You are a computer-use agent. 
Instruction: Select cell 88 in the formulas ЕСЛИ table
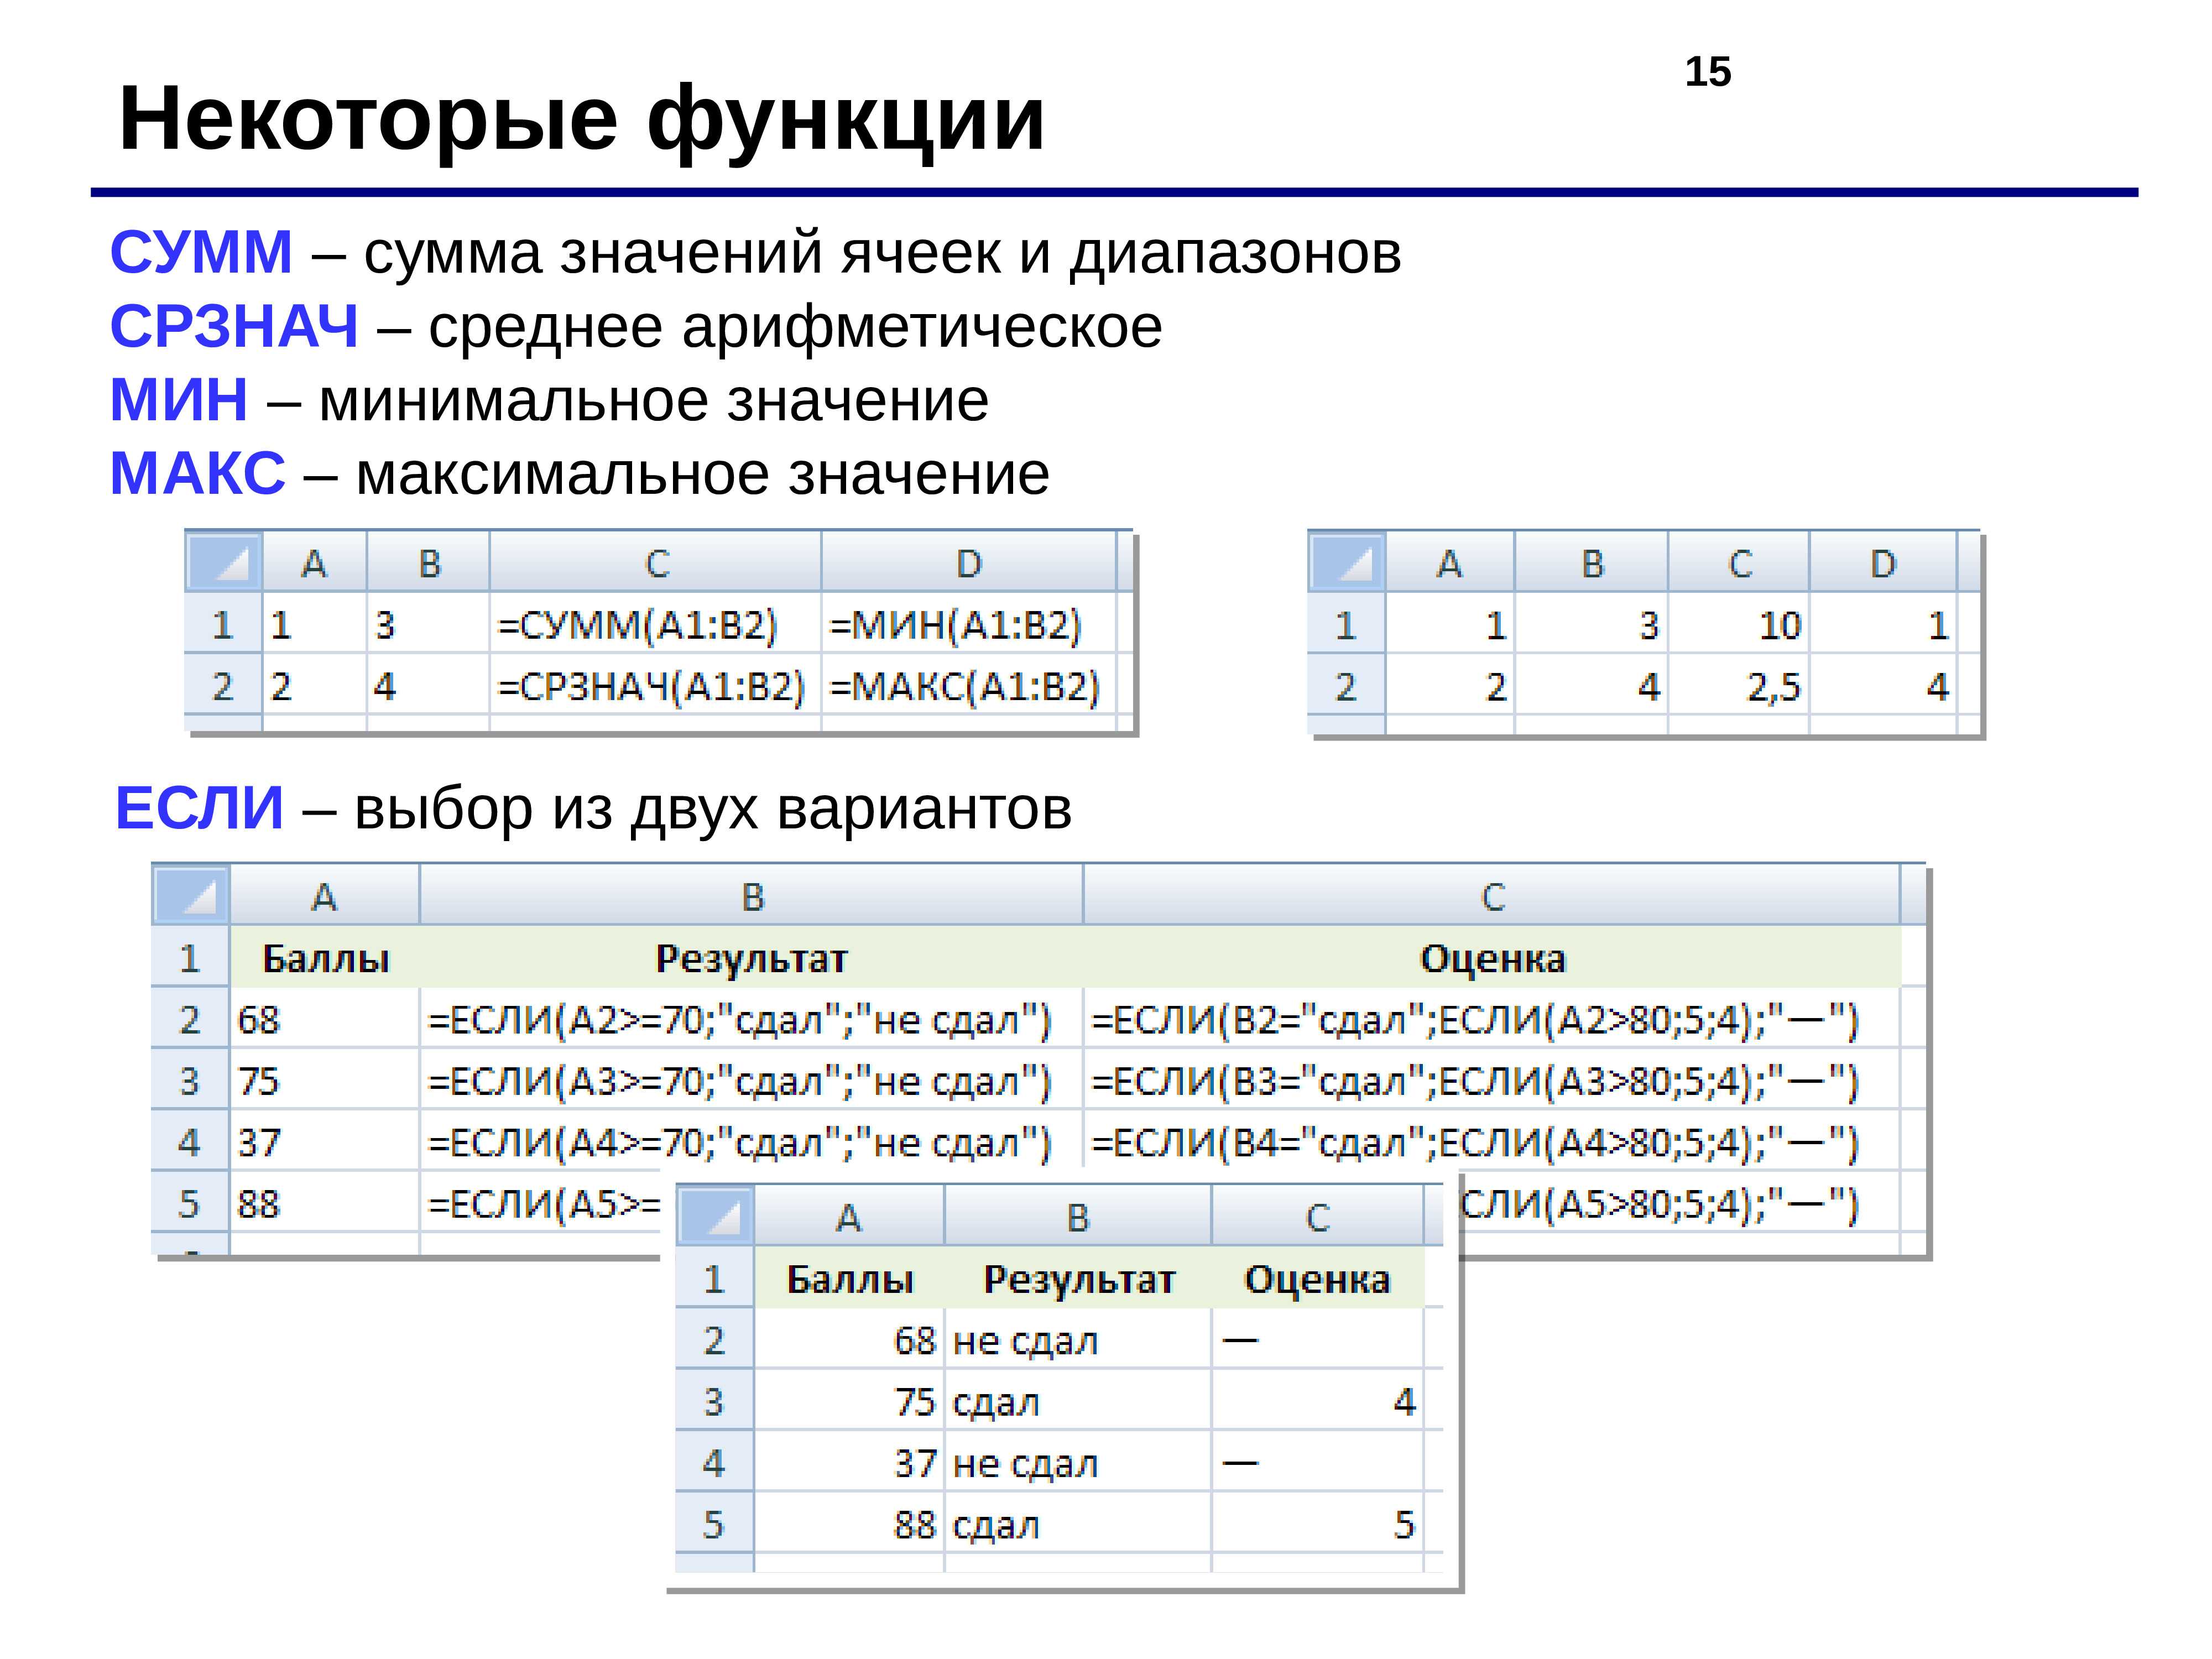point(324,1202)
